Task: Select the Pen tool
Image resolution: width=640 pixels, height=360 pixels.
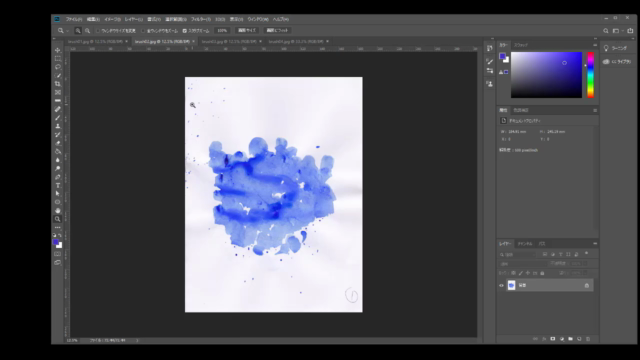Action: pos(58,177)
